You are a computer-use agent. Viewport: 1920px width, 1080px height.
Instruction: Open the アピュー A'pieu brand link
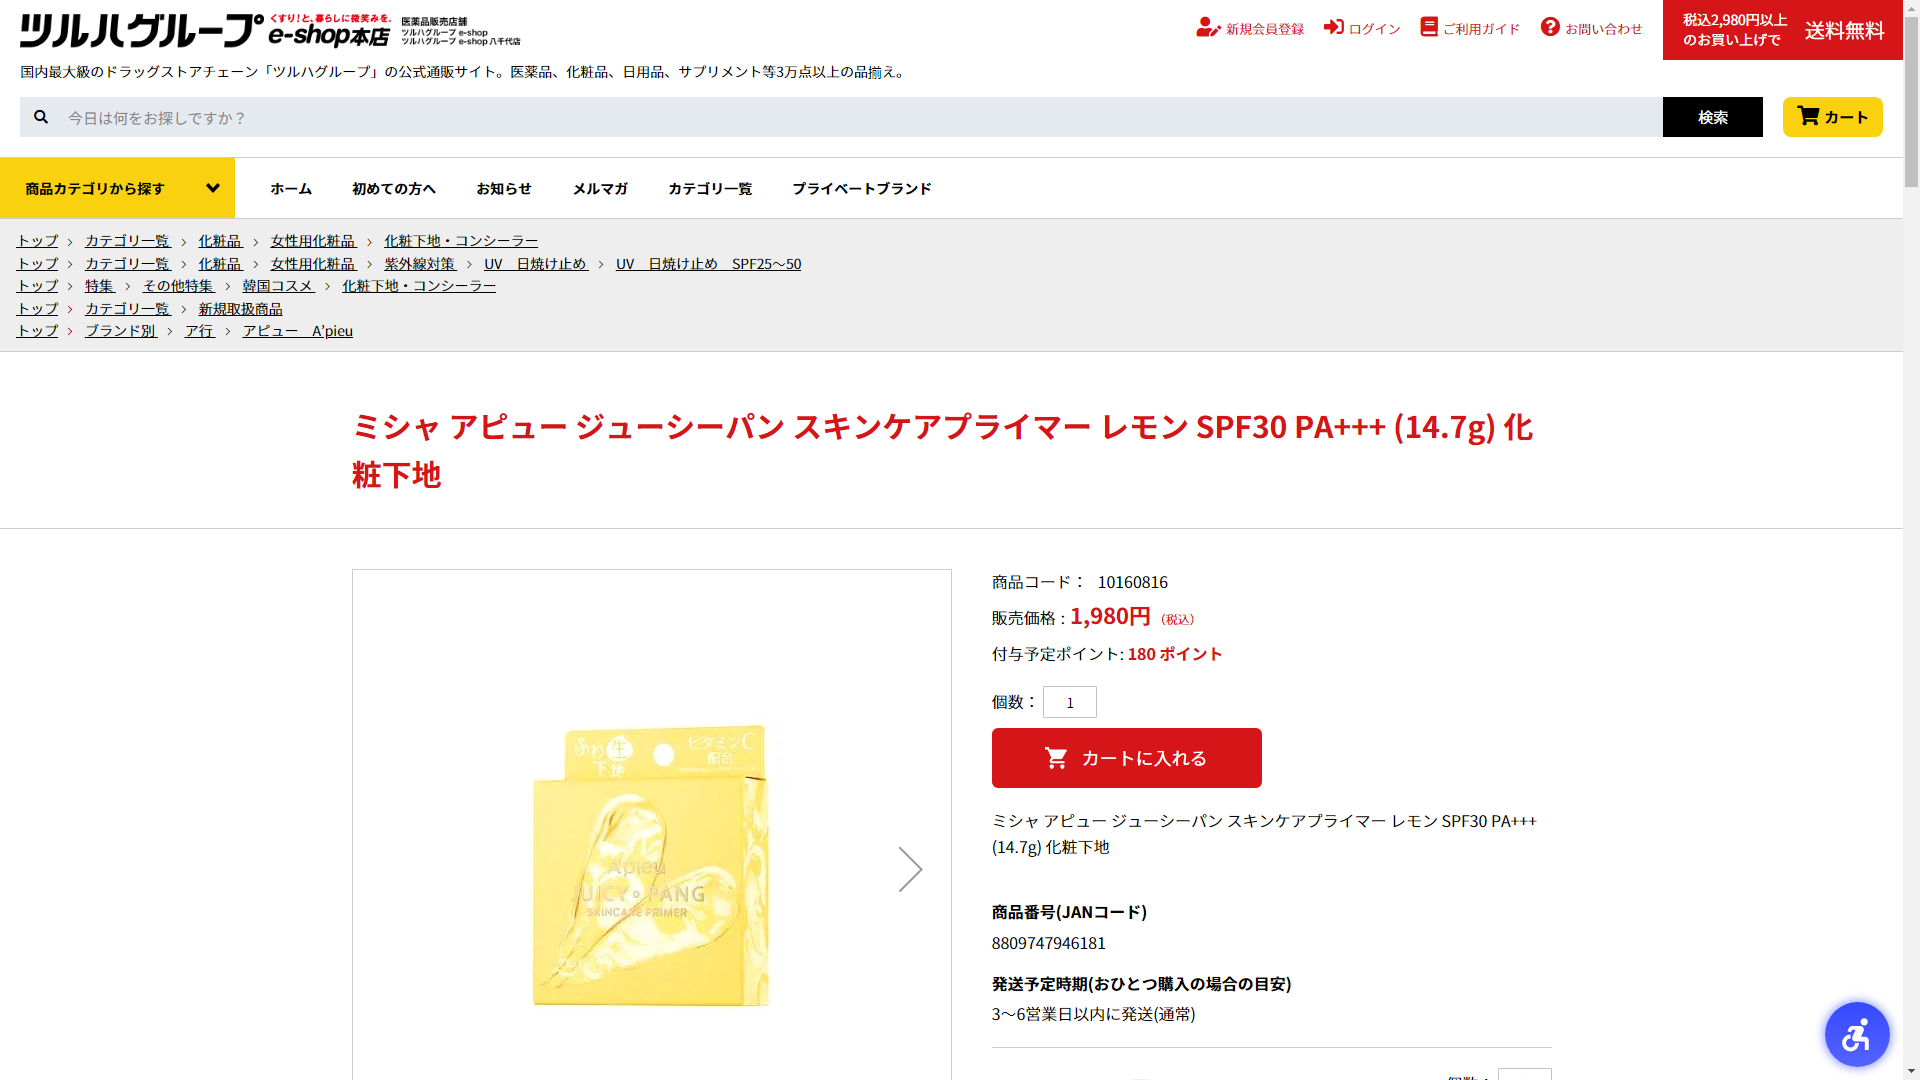click(x=297, y=331)
